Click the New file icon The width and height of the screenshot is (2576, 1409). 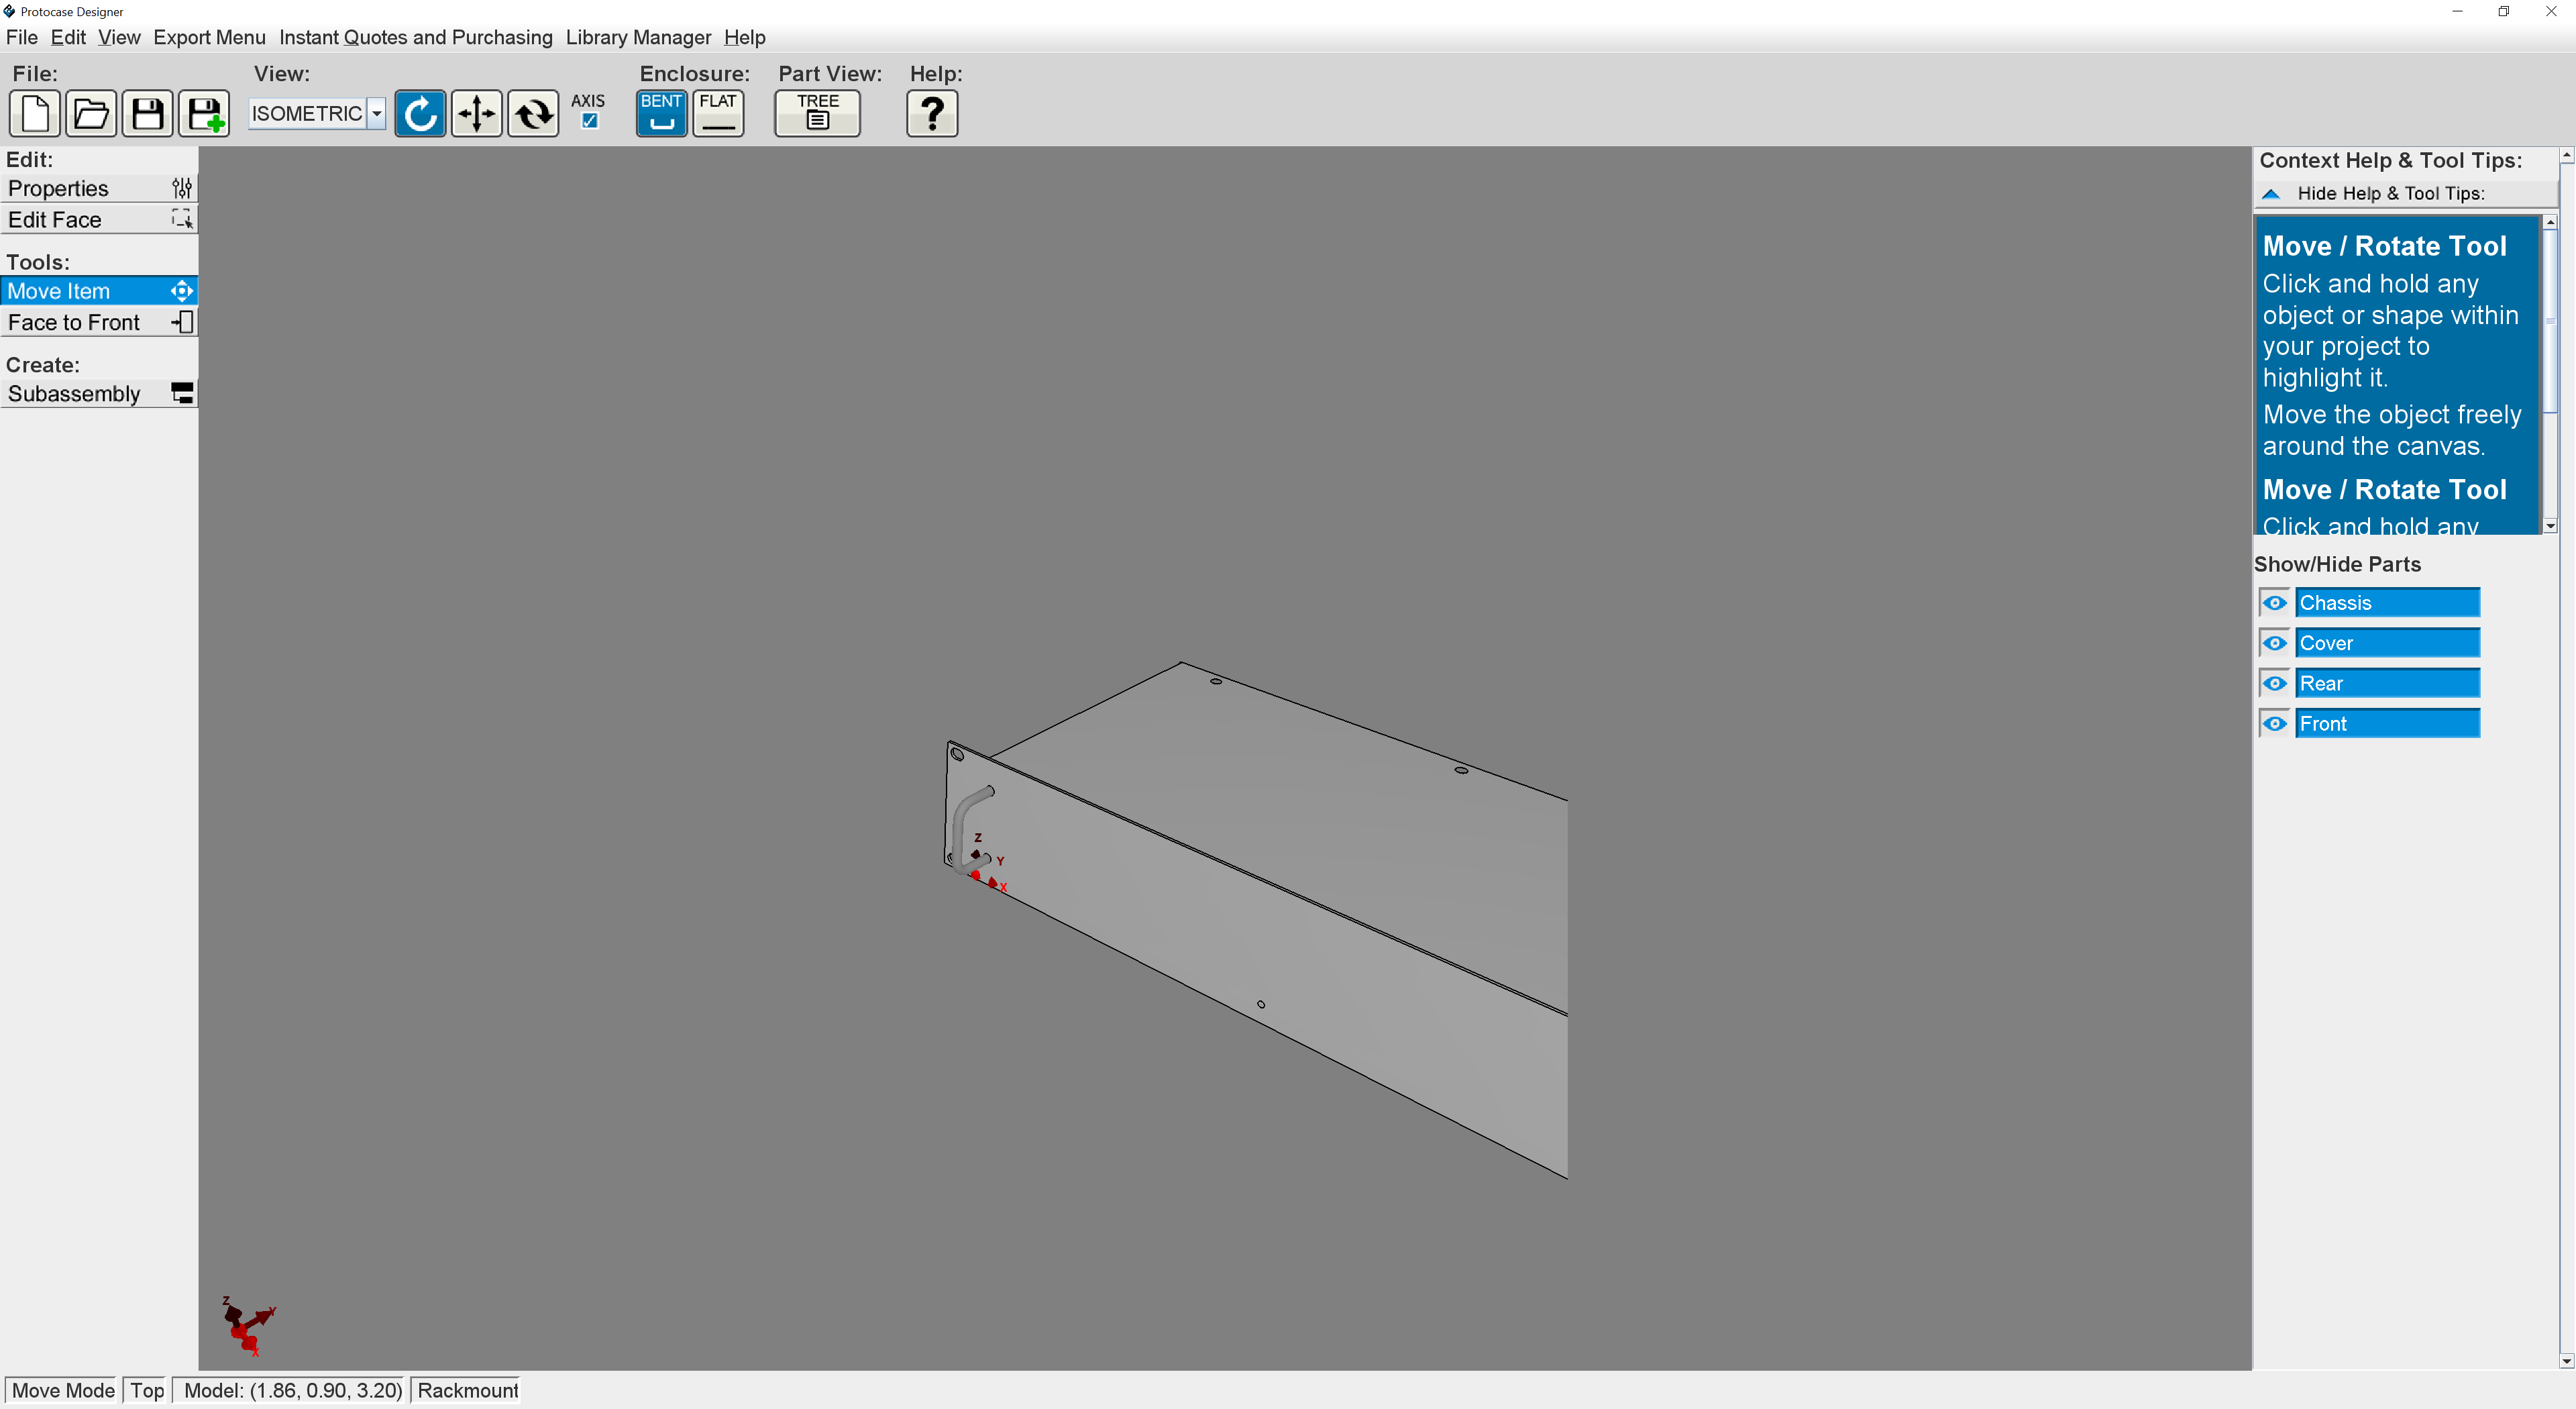click(35, 113)
